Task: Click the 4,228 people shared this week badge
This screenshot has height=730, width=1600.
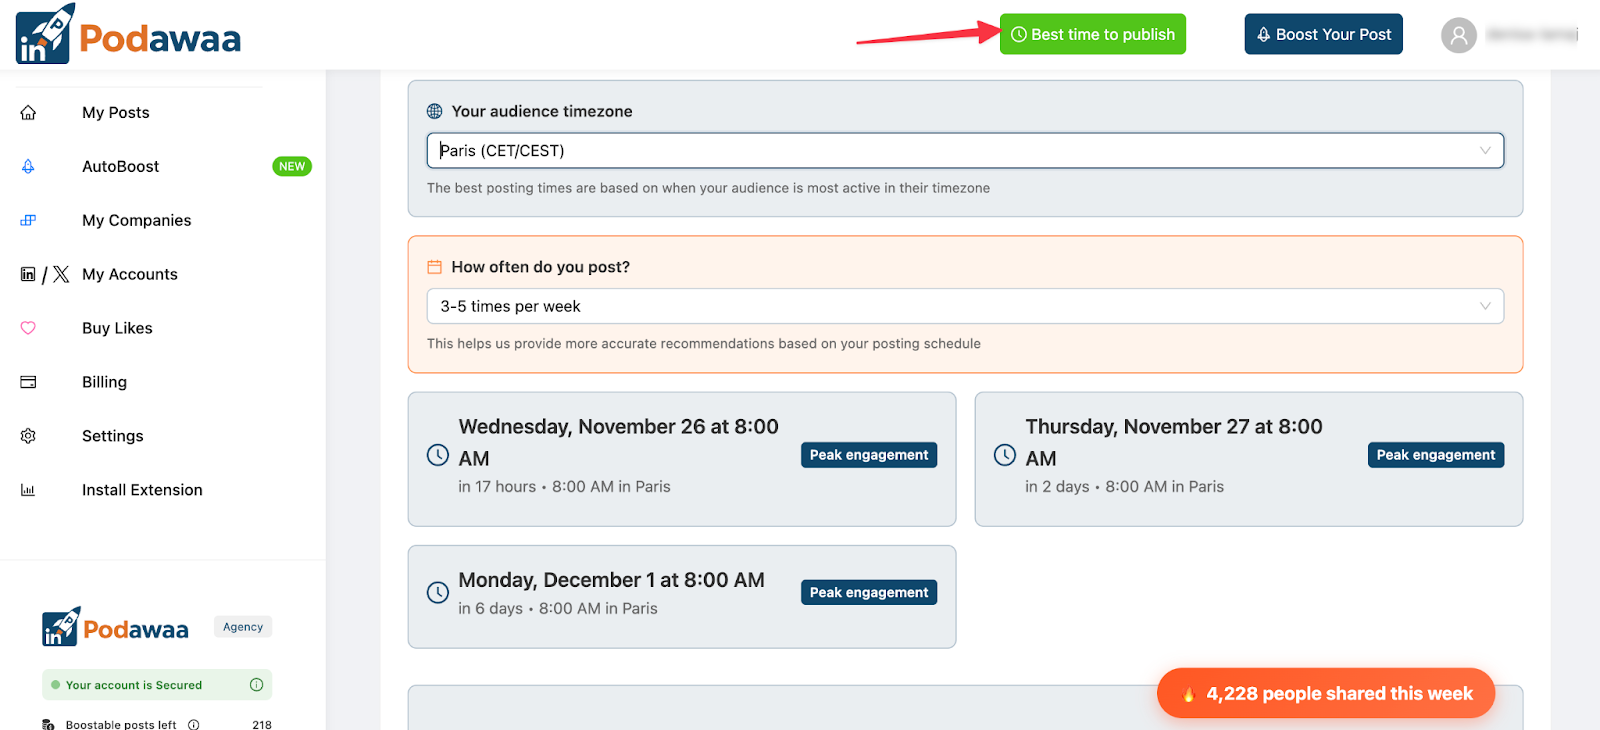Action: tap(1324, 692)
